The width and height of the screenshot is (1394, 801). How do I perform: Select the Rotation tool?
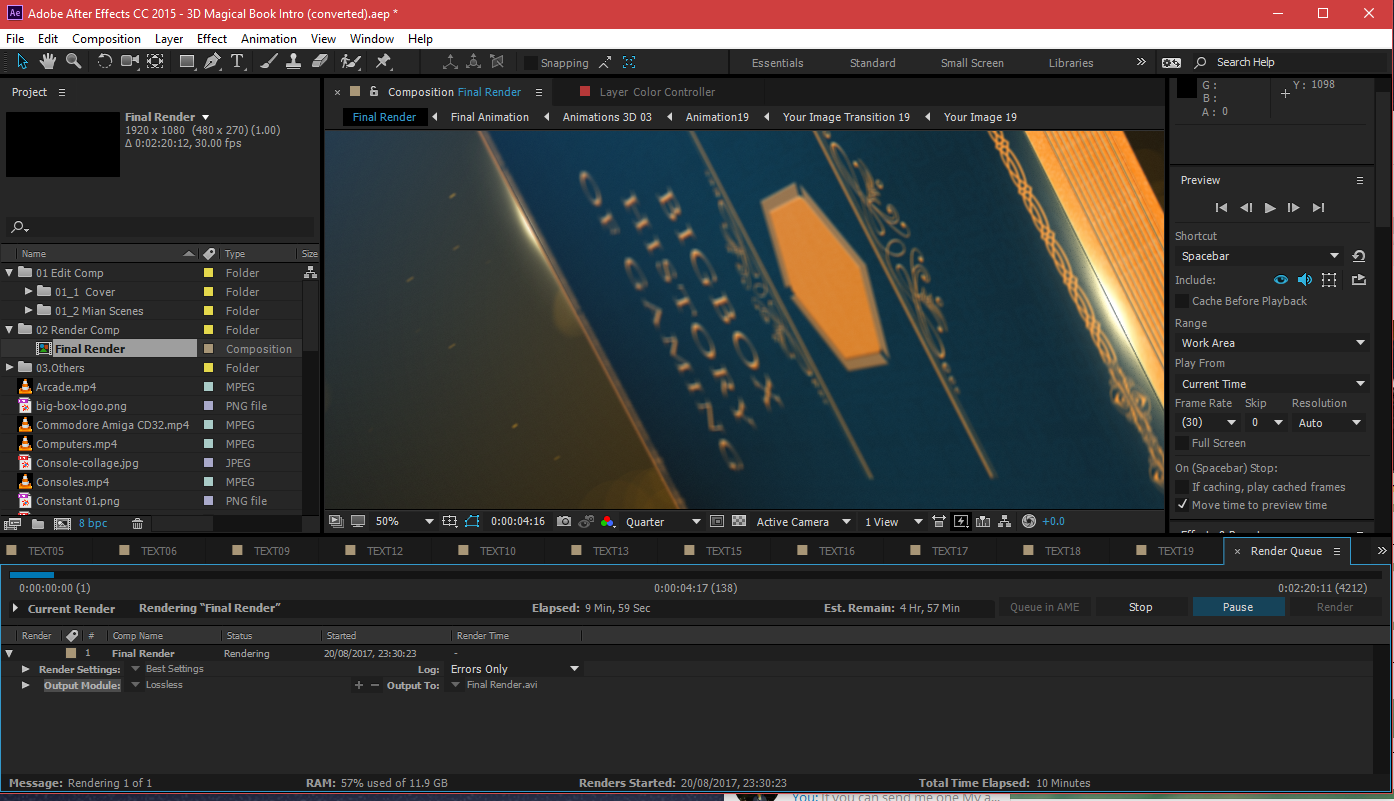[104, 62]
